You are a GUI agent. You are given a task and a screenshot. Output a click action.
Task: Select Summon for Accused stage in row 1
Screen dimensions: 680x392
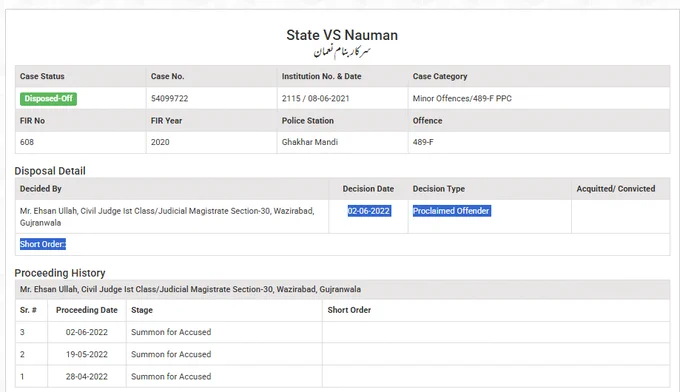click(x=171, y=376)
